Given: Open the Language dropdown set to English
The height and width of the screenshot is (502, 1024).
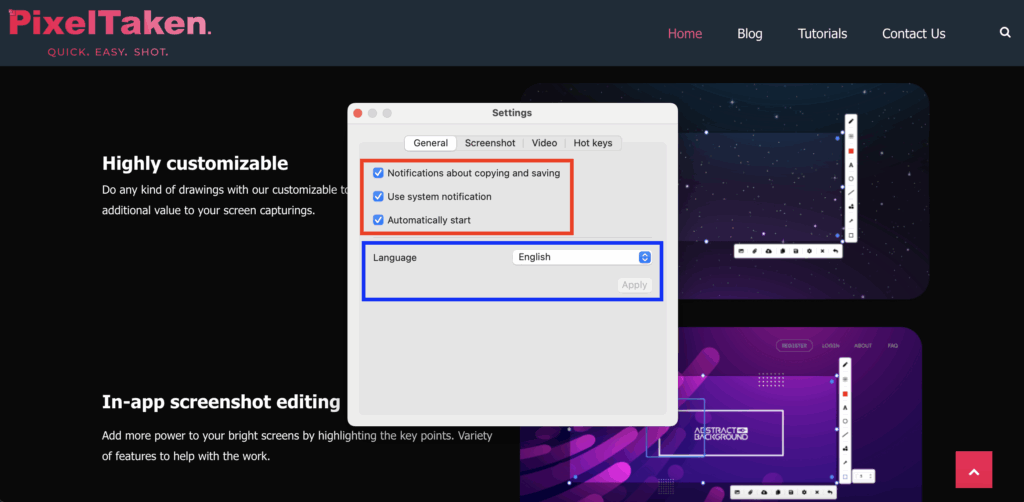Looking at the screenshot, I should tap(582, 257).
